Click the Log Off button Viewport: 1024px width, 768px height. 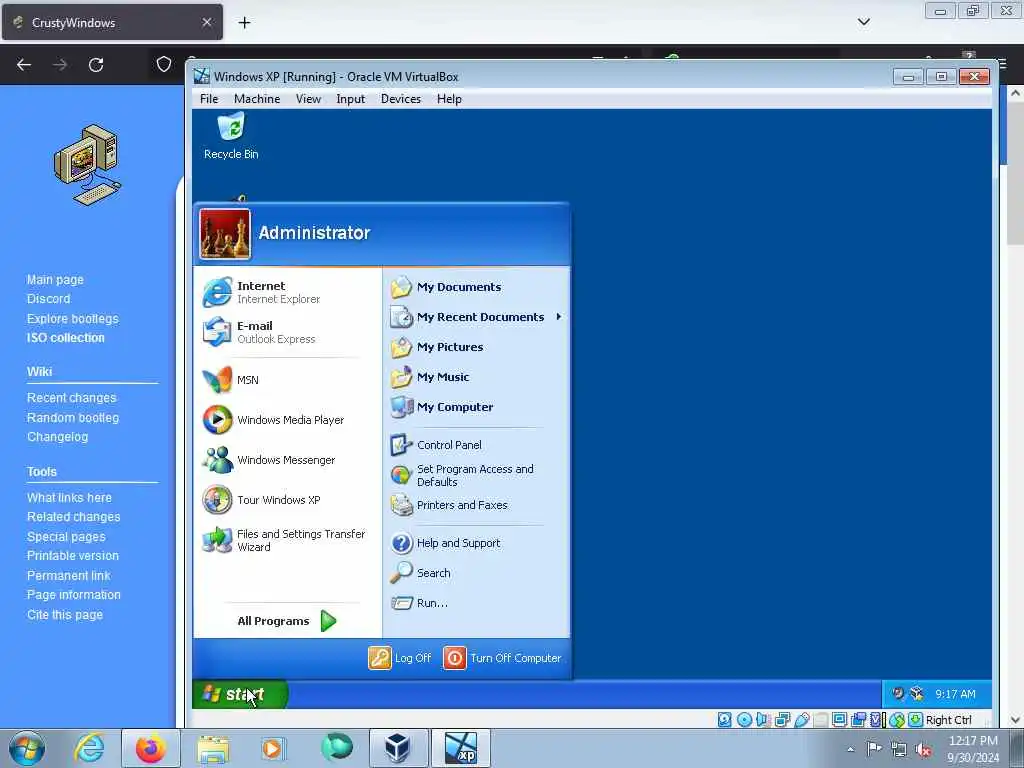pyautogui.click(x=400, y=658)
